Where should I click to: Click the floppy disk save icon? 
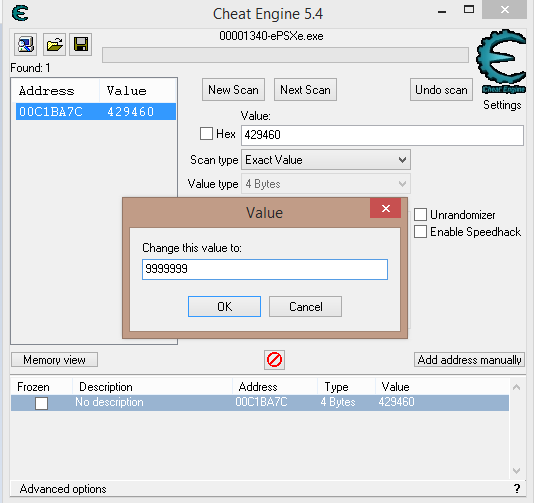tap(81, 44)
